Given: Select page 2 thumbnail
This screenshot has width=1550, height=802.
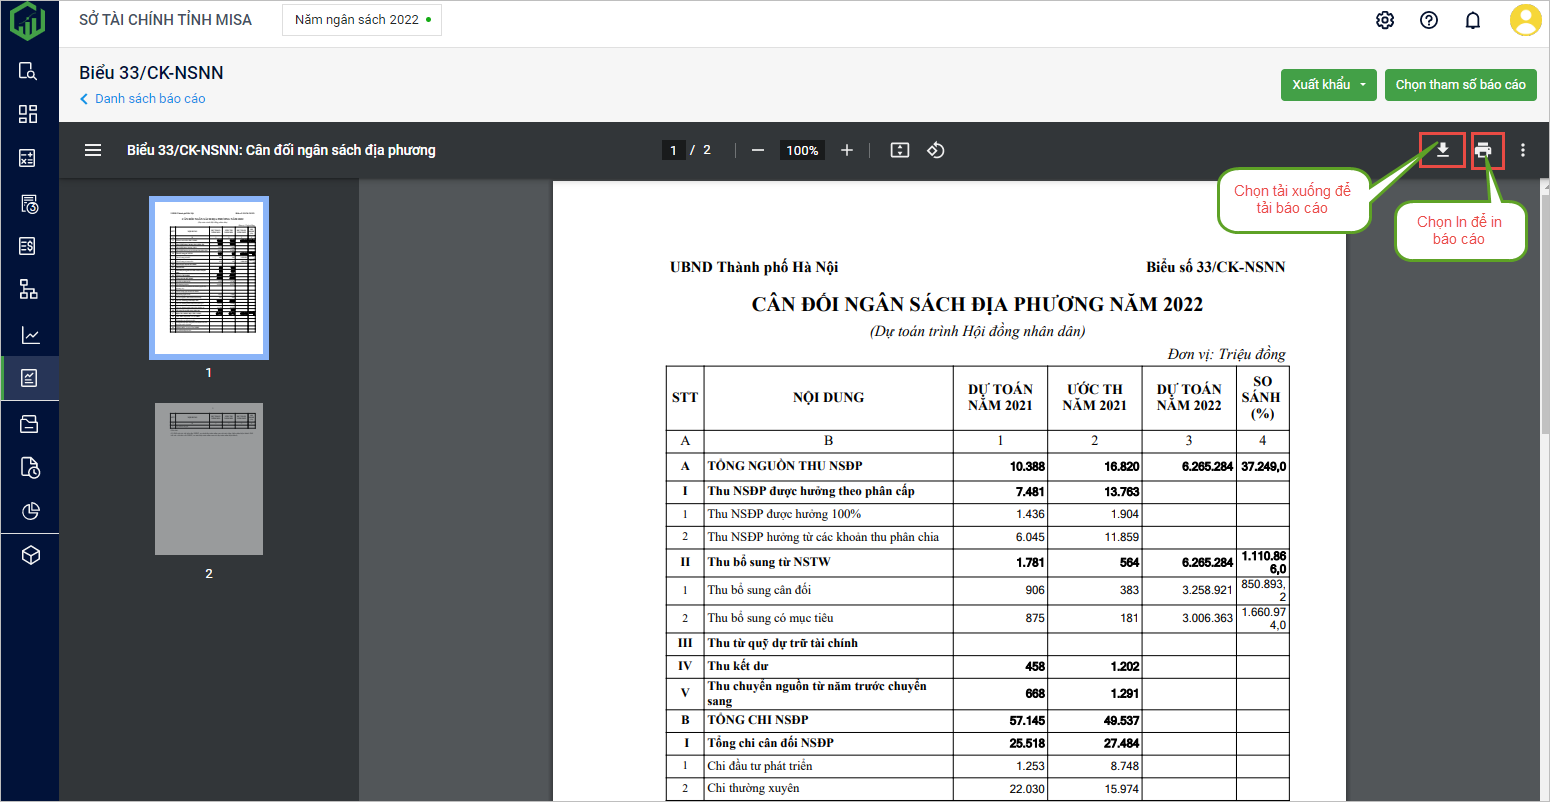Looking at the screenshot, I should (209, 479).
